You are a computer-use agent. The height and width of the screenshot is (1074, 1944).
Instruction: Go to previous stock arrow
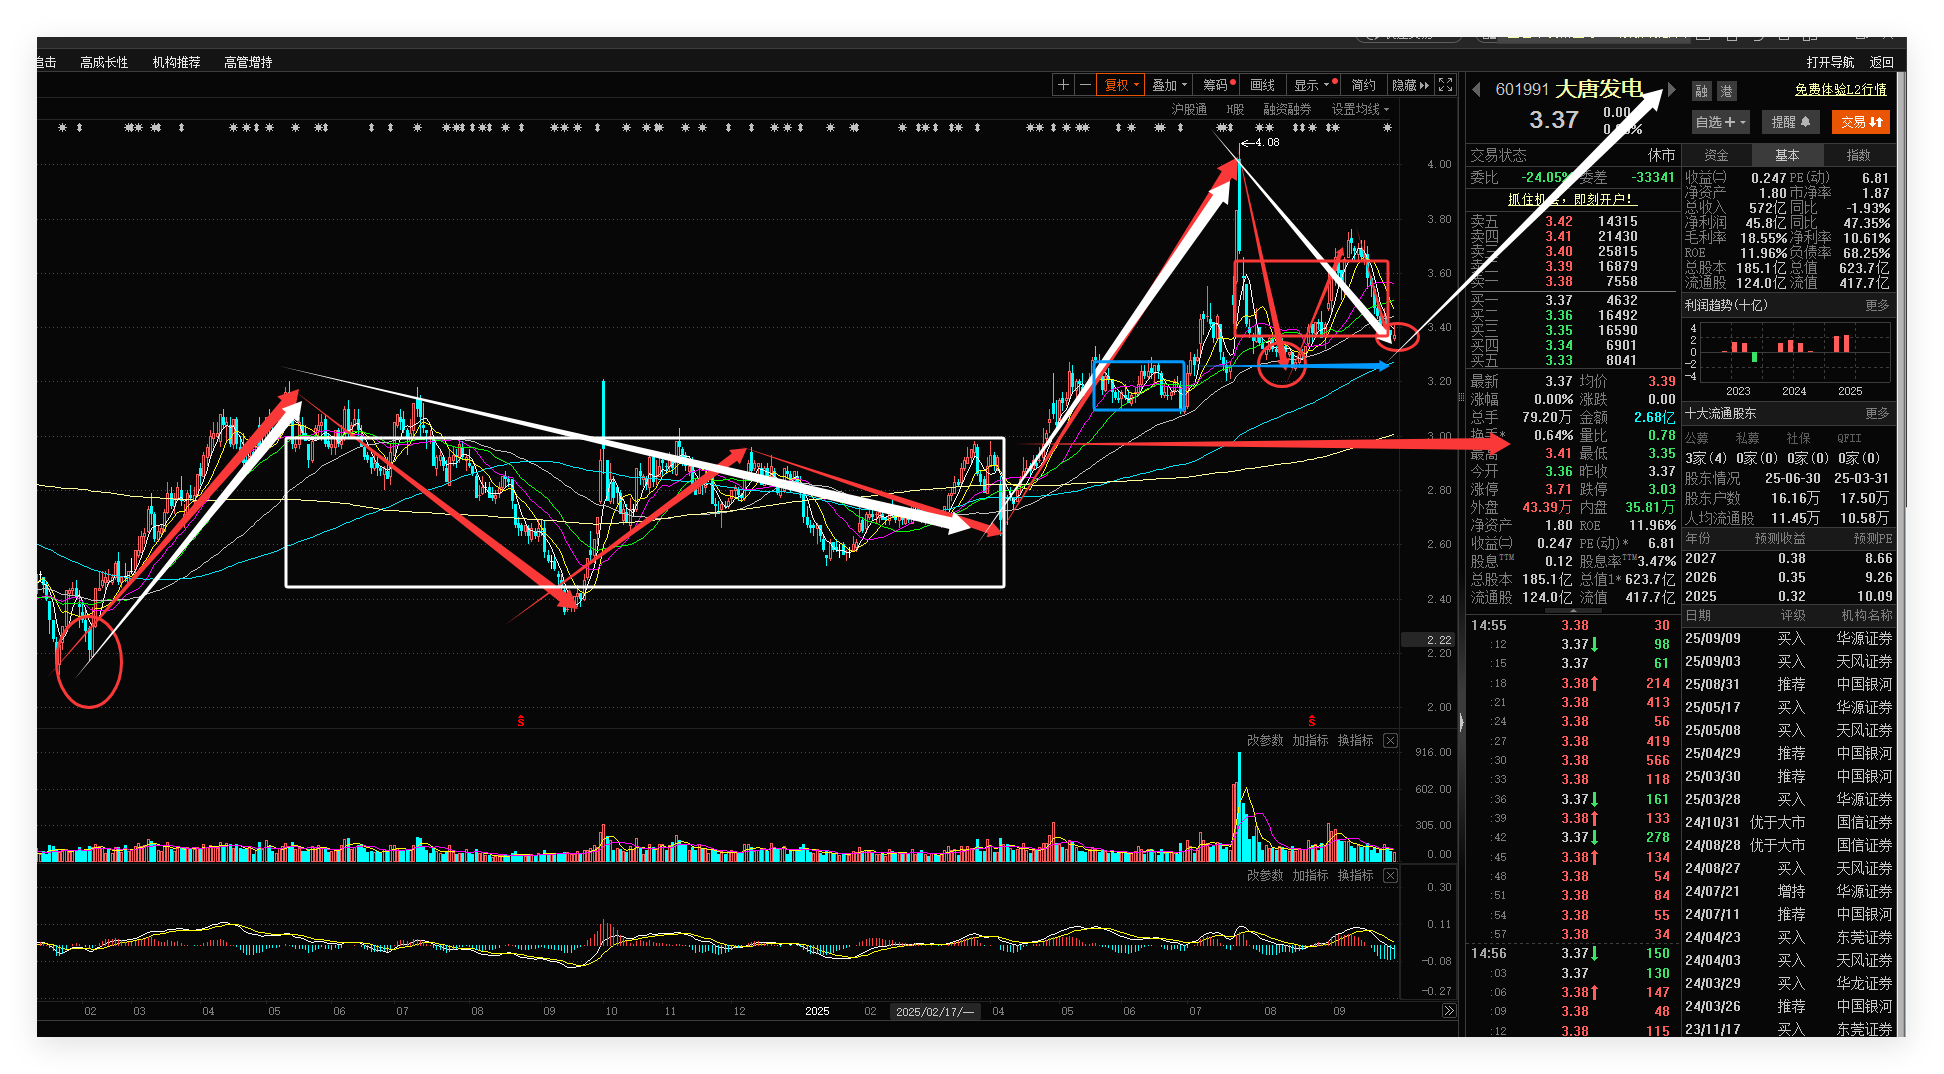point(1477,89)
